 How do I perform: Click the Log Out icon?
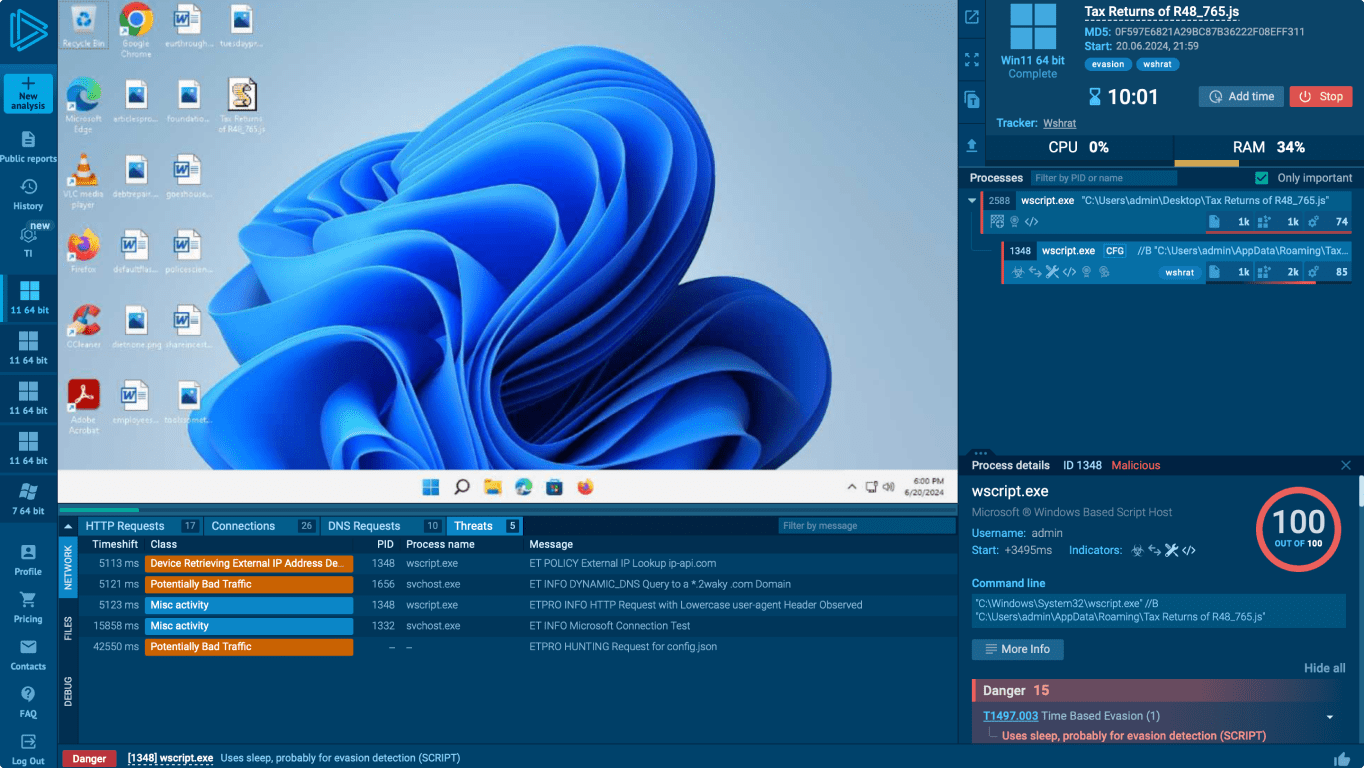[28, 742]
